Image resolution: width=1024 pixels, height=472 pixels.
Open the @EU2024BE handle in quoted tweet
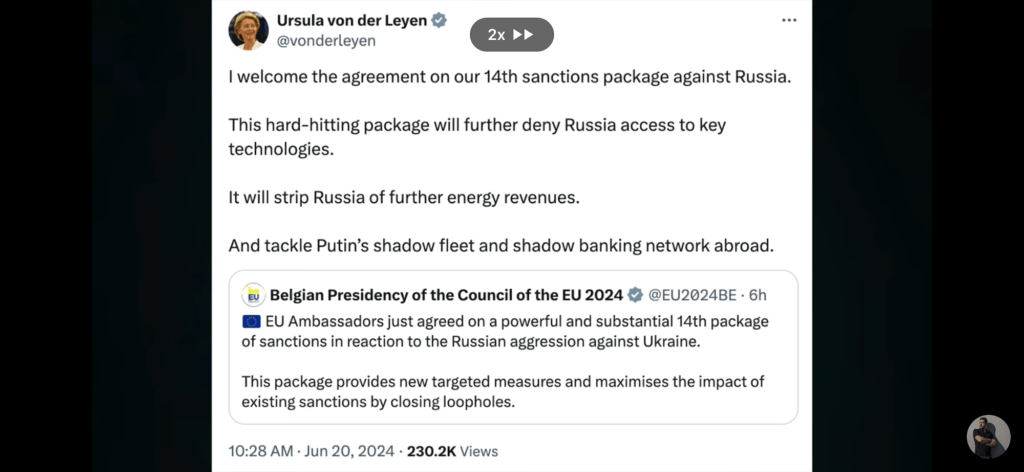pyautogui.click(x=694, y=295)
